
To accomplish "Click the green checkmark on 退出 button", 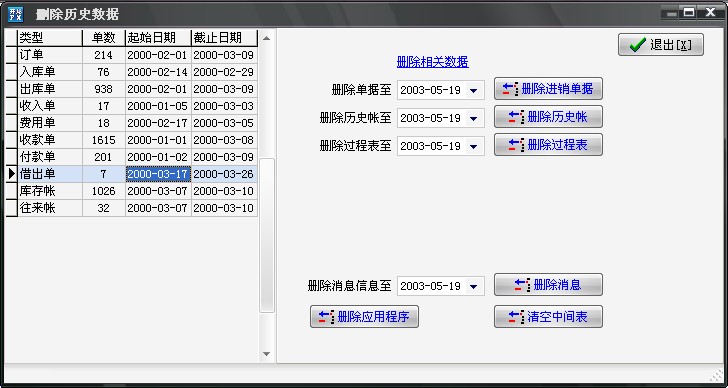I will click(x=638, y=45).
